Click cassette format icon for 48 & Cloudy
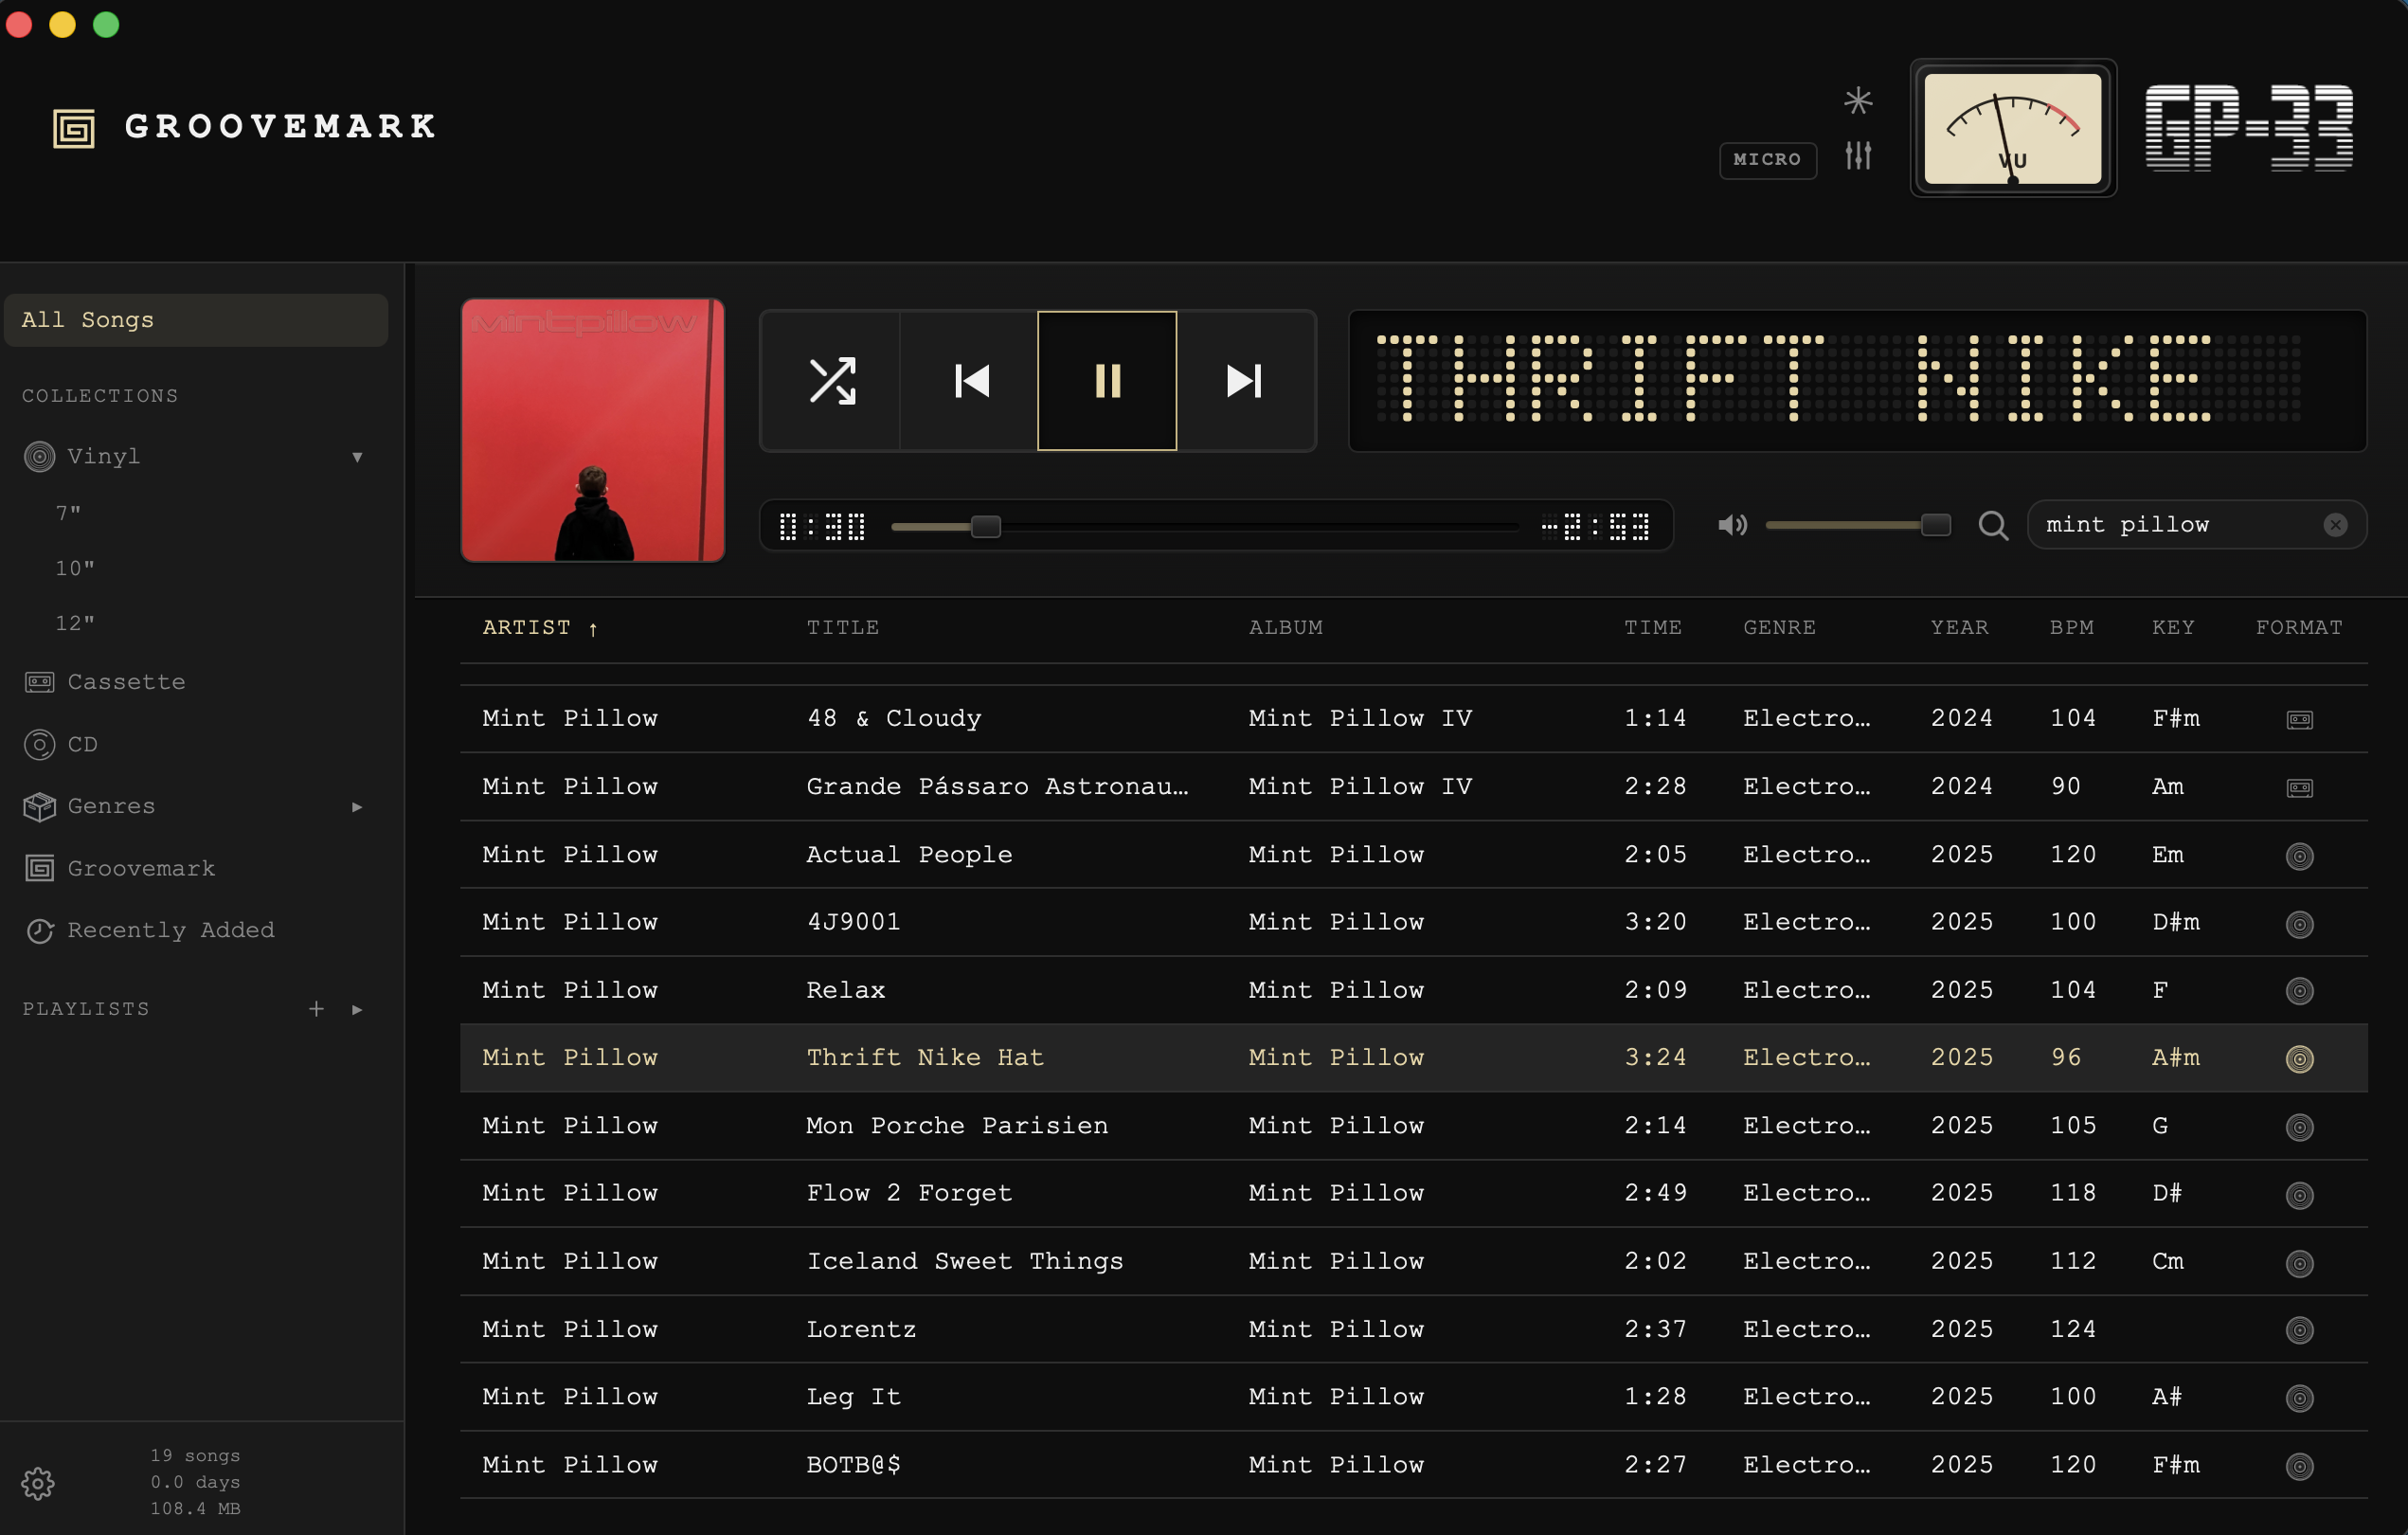The width and height of the screenshot is (2408, 1535). tap(2299, 719)
